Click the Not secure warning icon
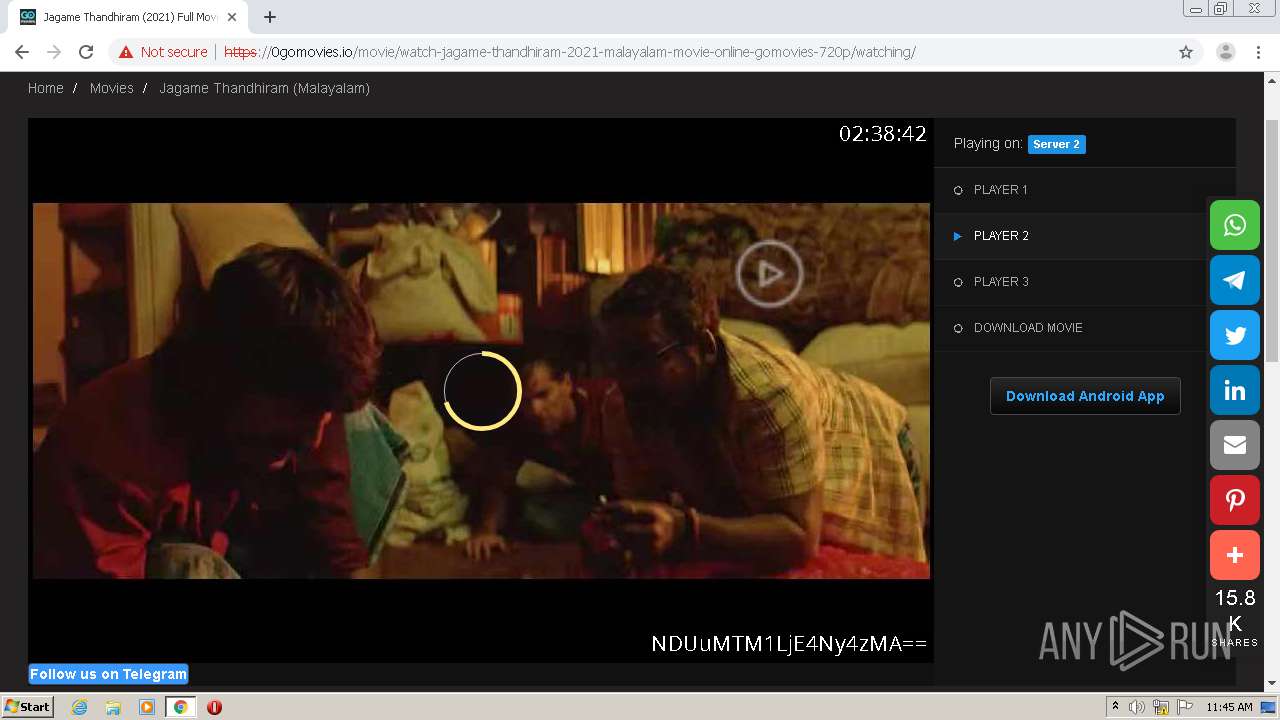The height and width of the screenshot is (720, 1280). pyautogui.click(x=126, y=52)
